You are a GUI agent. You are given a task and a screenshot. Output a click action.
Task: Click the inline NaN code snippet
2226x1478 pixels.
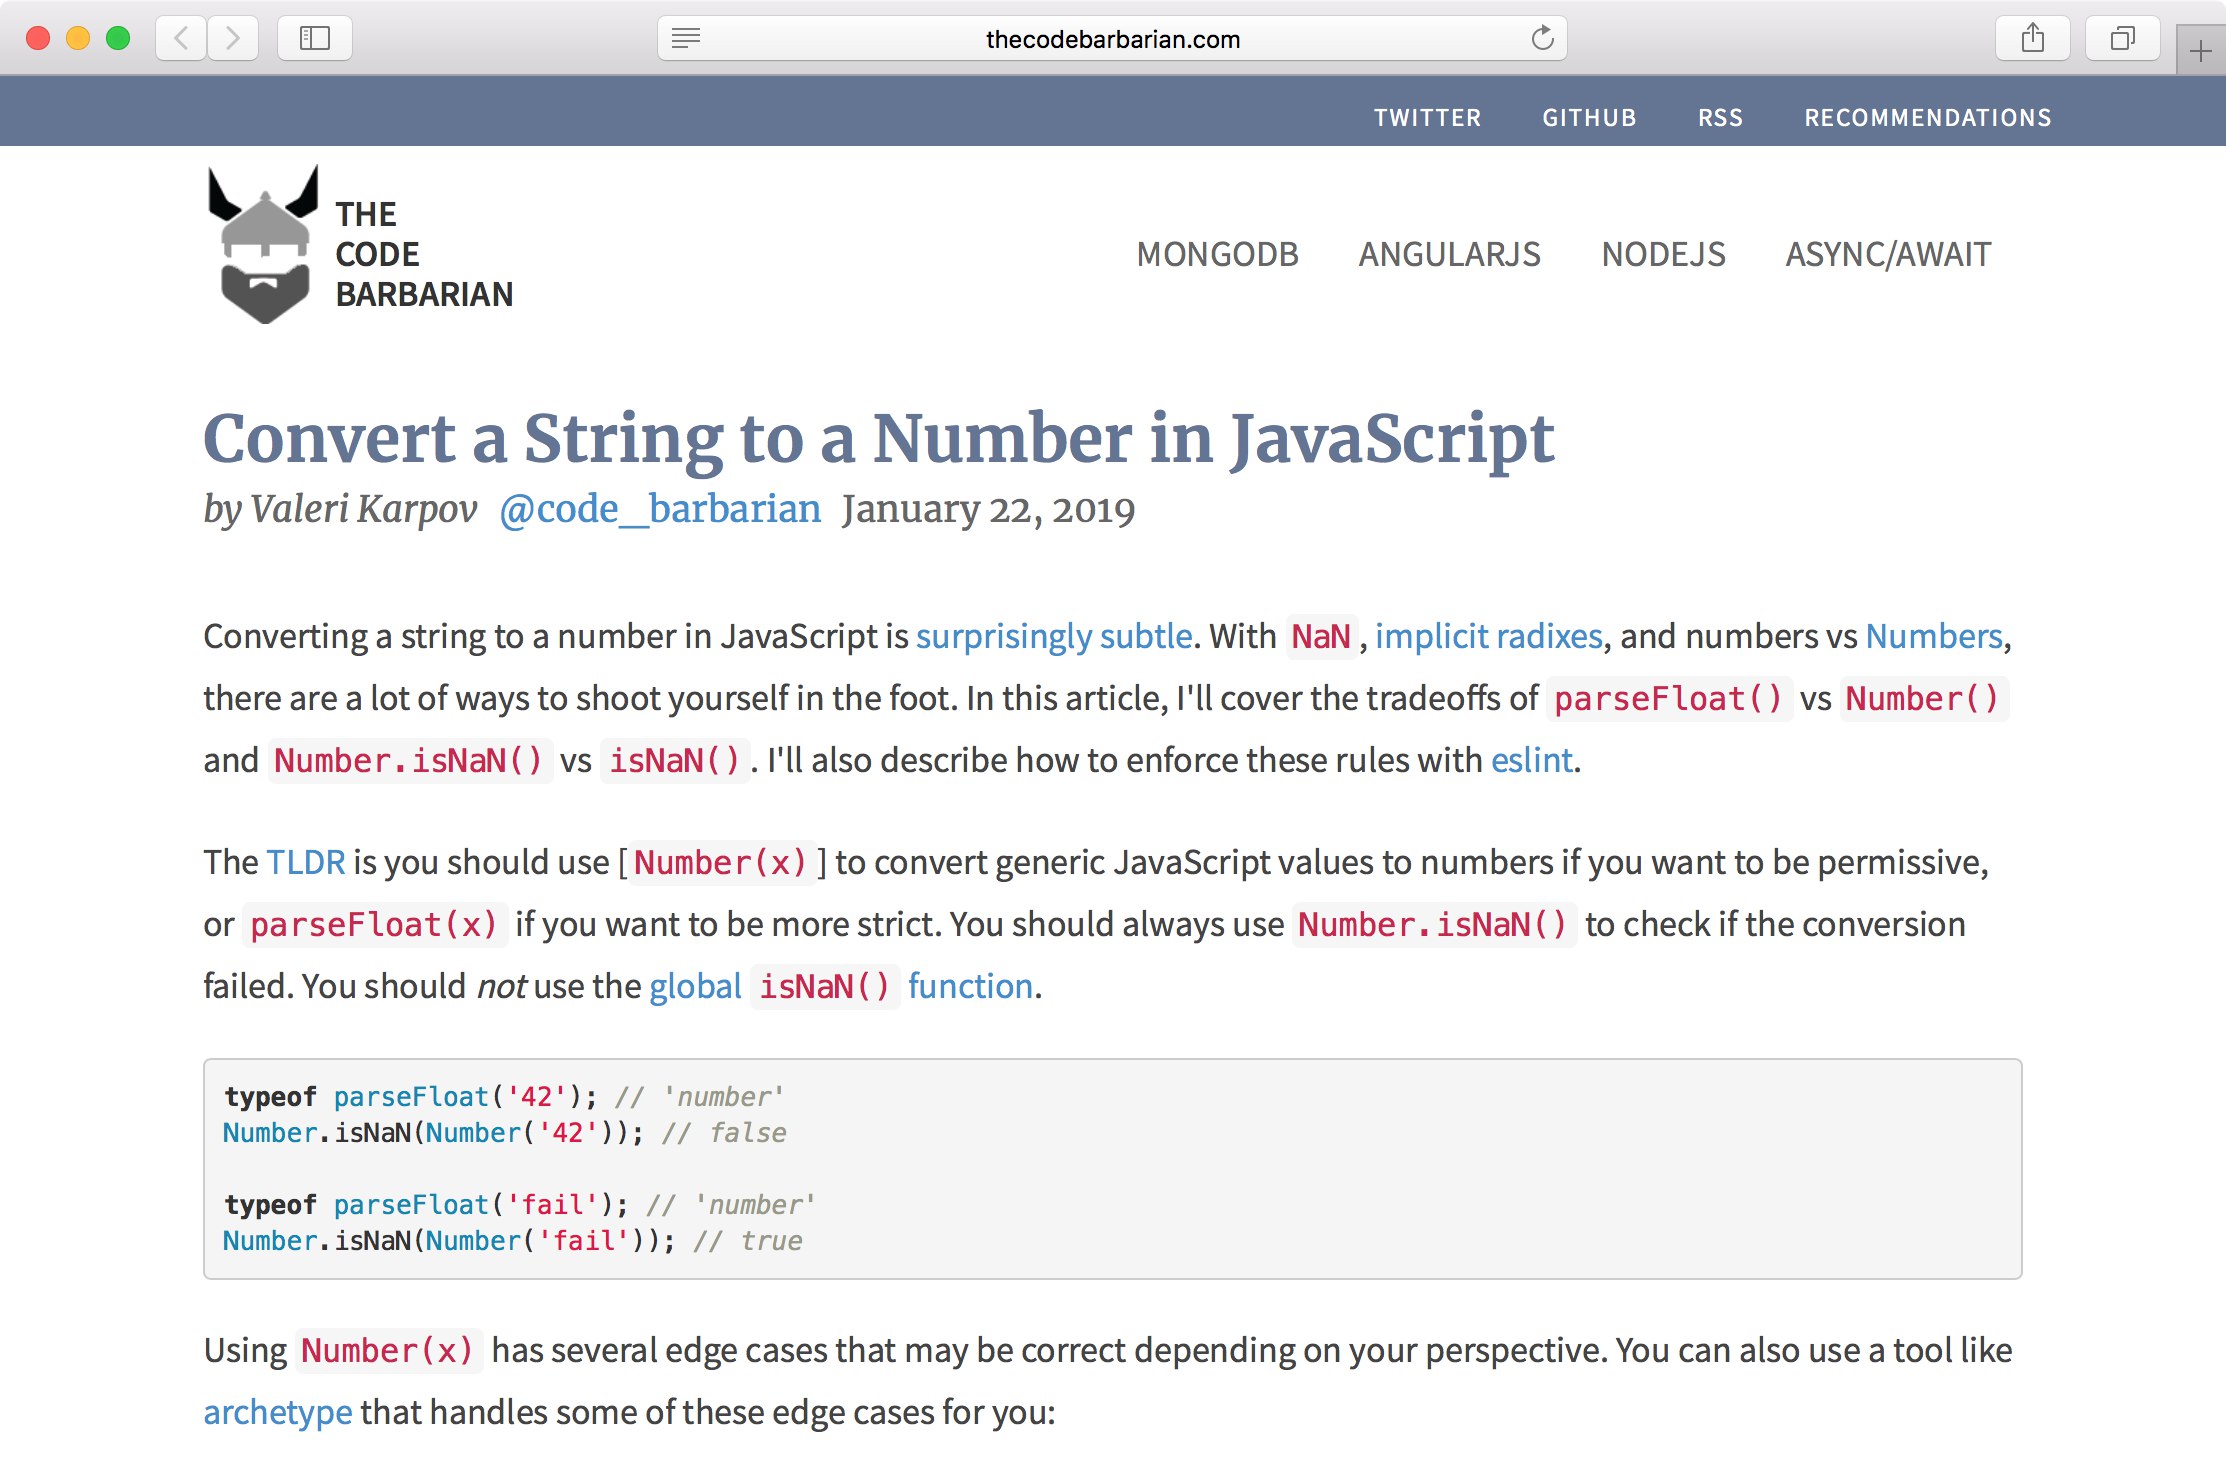tap(1321, 636)
